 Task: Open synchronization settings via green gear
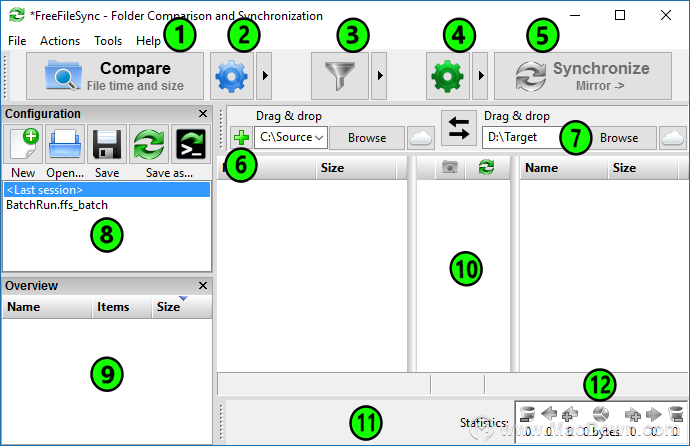[x=448, y=76]
